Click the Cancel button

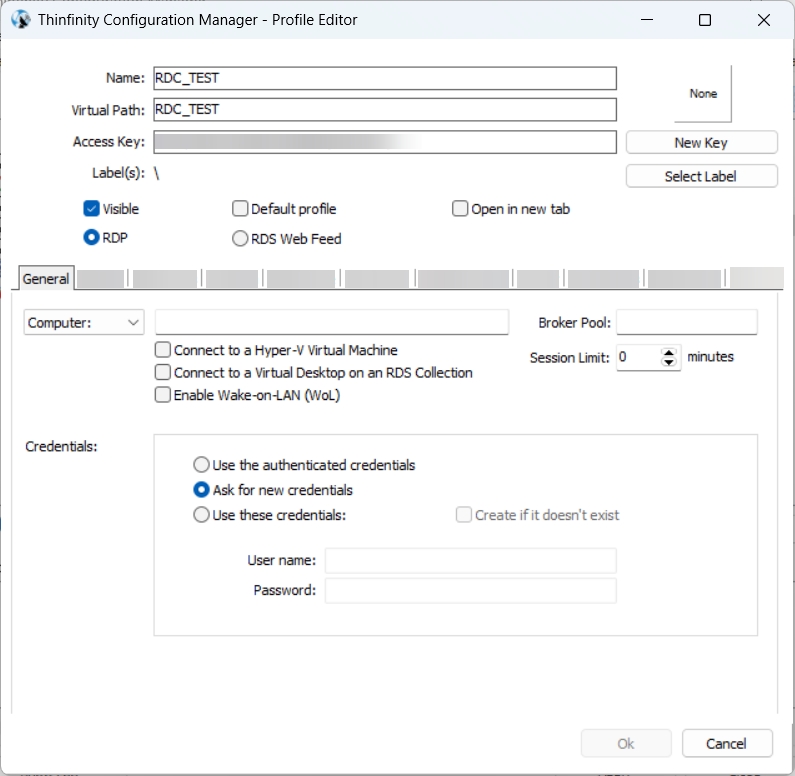click(x=727, y=743)
